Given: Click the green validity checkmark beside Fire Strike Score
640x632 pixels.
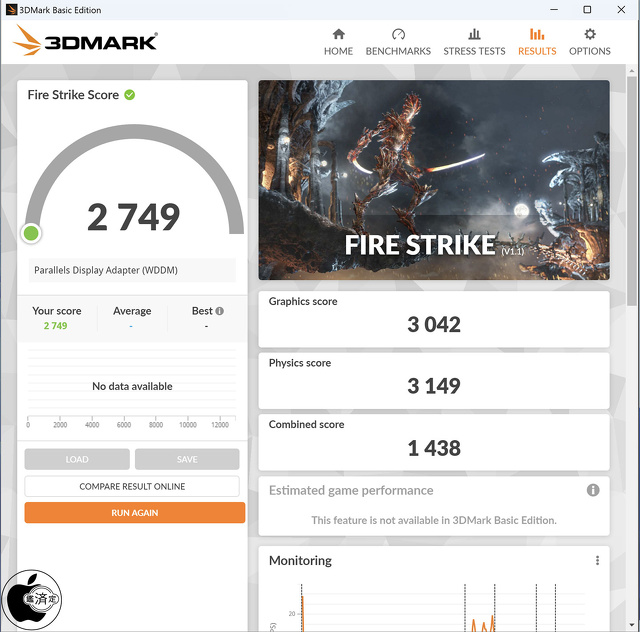Looking at the screenshot, I should tap(129, 95).
